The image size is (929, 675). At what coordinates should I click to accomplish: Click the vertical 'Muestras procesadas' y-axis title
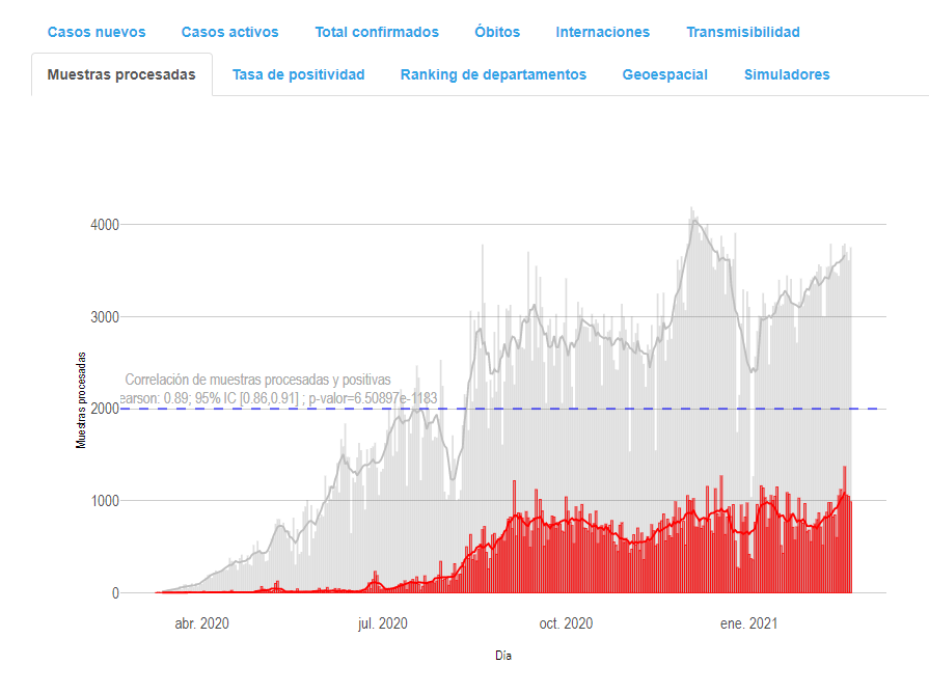(81, 400)
